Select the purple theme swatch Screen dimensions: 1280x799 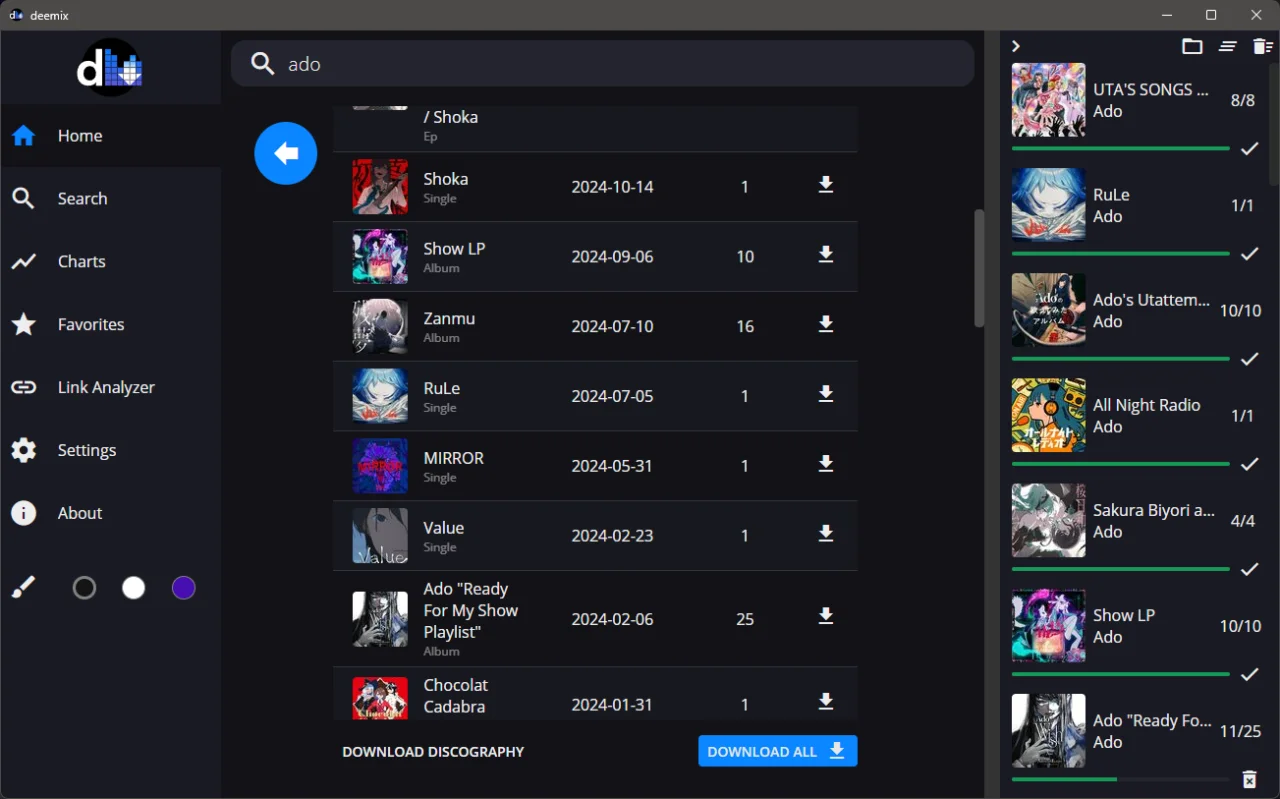point(183,588)
